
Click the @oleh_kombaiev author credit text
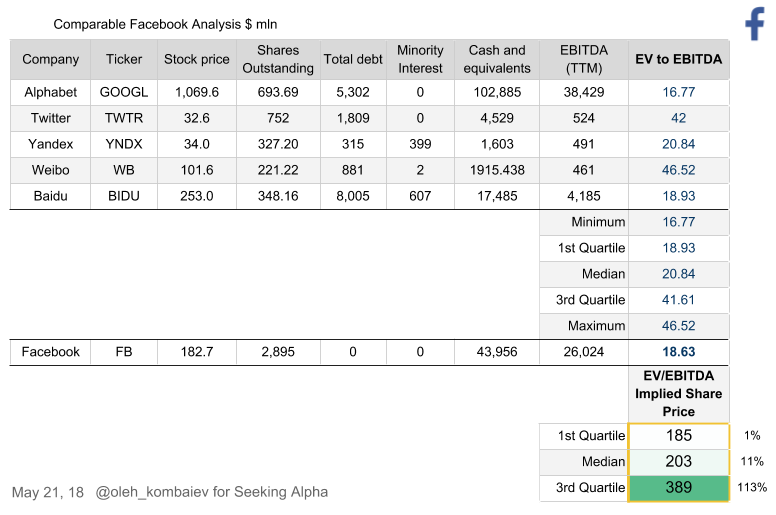click(211, 492)
